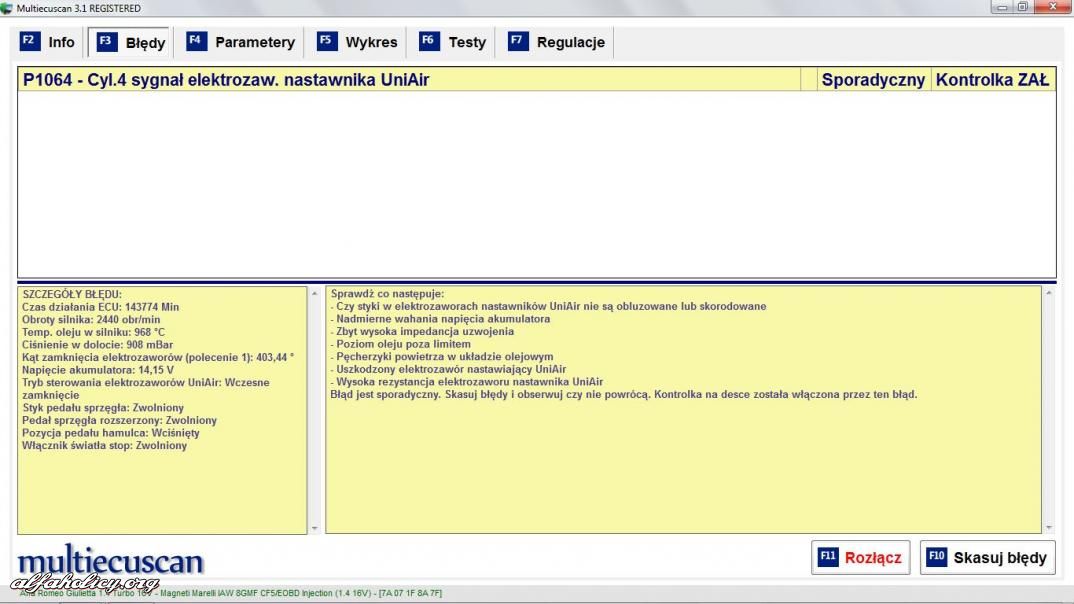Click the 'Pęcherzyki powietrza w układzie olejowym' hint
The height and width of the screenshot is (604, 1074).
tap(442, 356)
